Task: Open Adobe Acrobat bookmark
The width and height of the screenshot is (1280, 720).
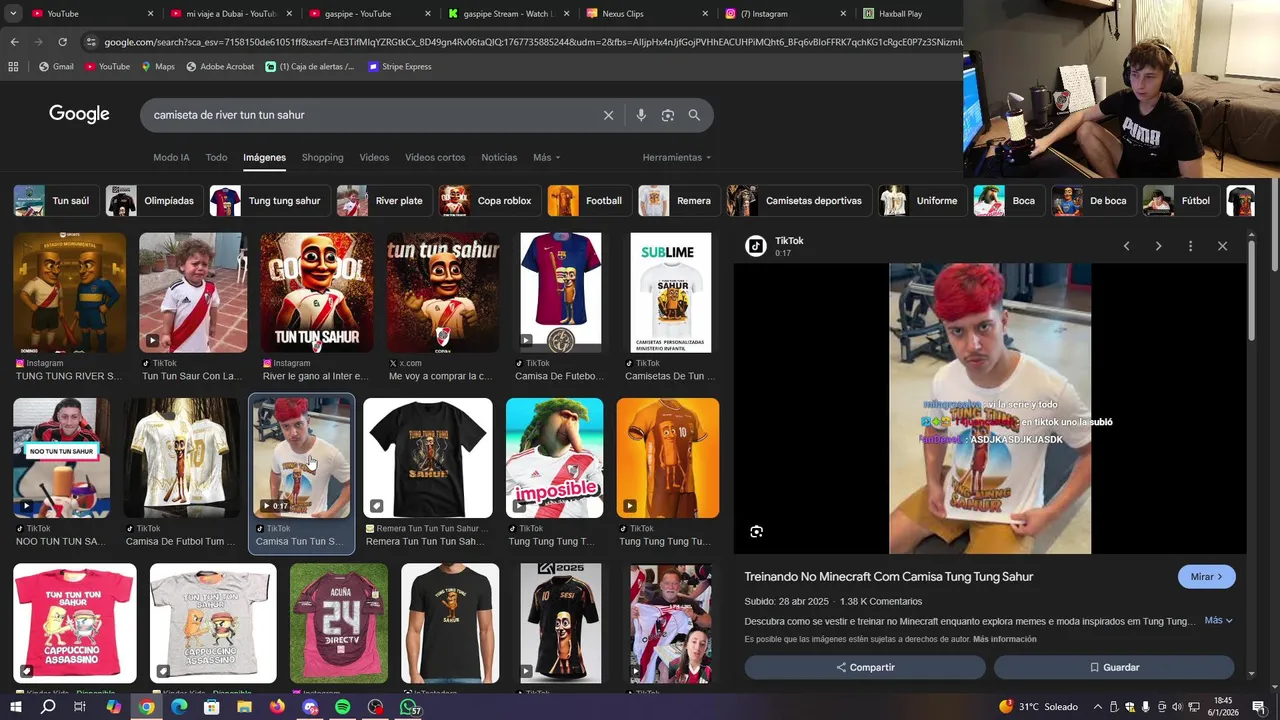Action: (220, 66)
